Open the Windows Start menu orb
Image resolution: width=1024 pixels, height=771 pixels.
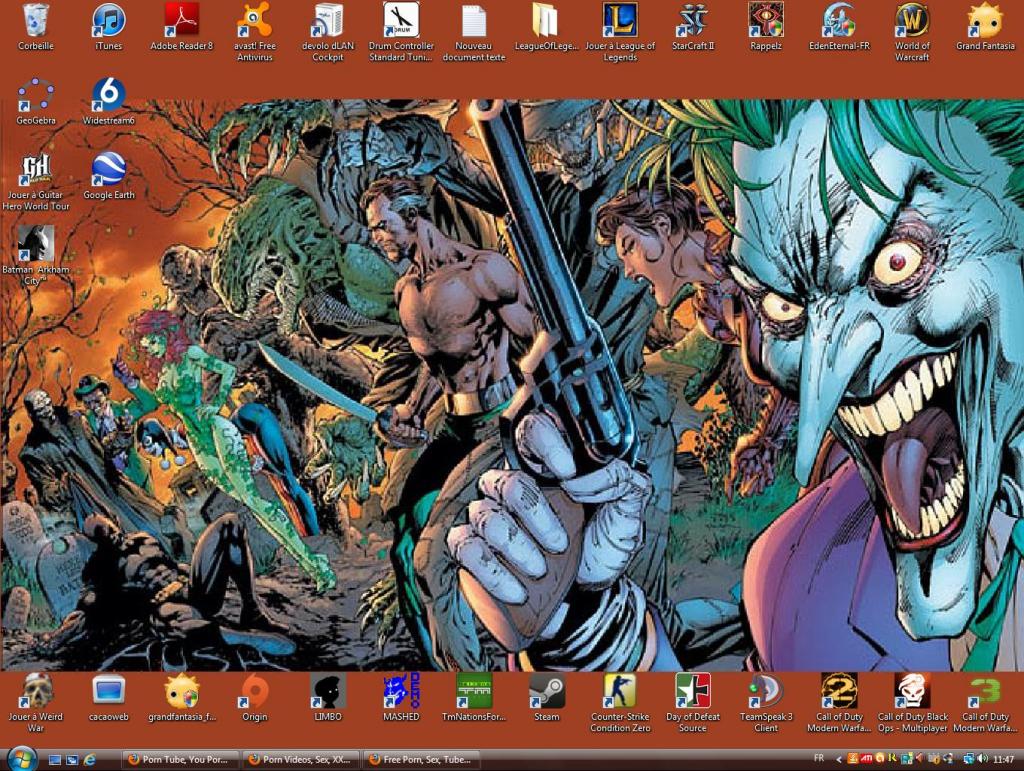(x=22, y=759)
